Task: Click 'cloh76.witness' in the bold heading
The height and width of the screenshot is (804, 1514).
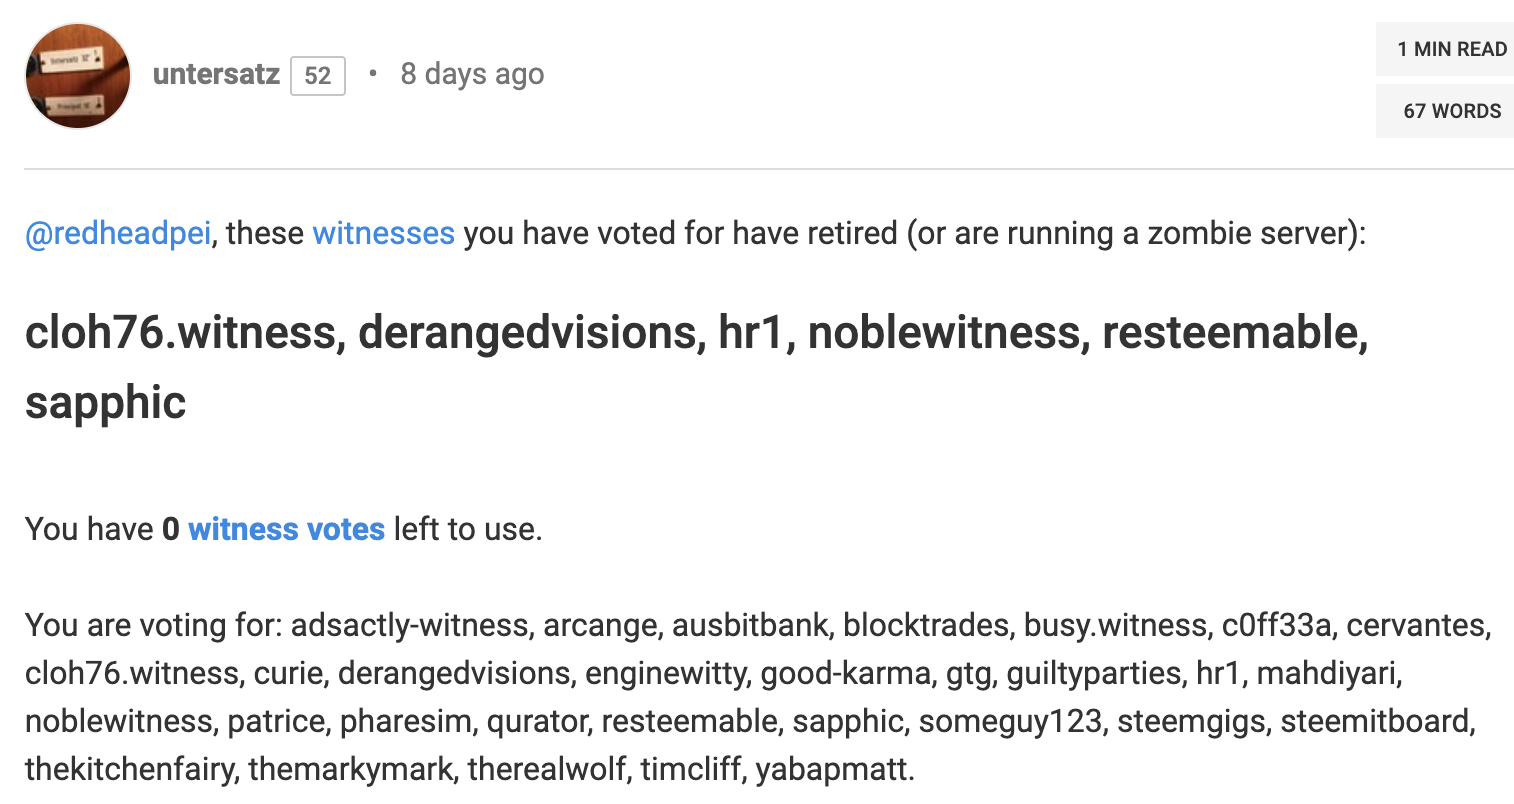Action: [179, 332]
